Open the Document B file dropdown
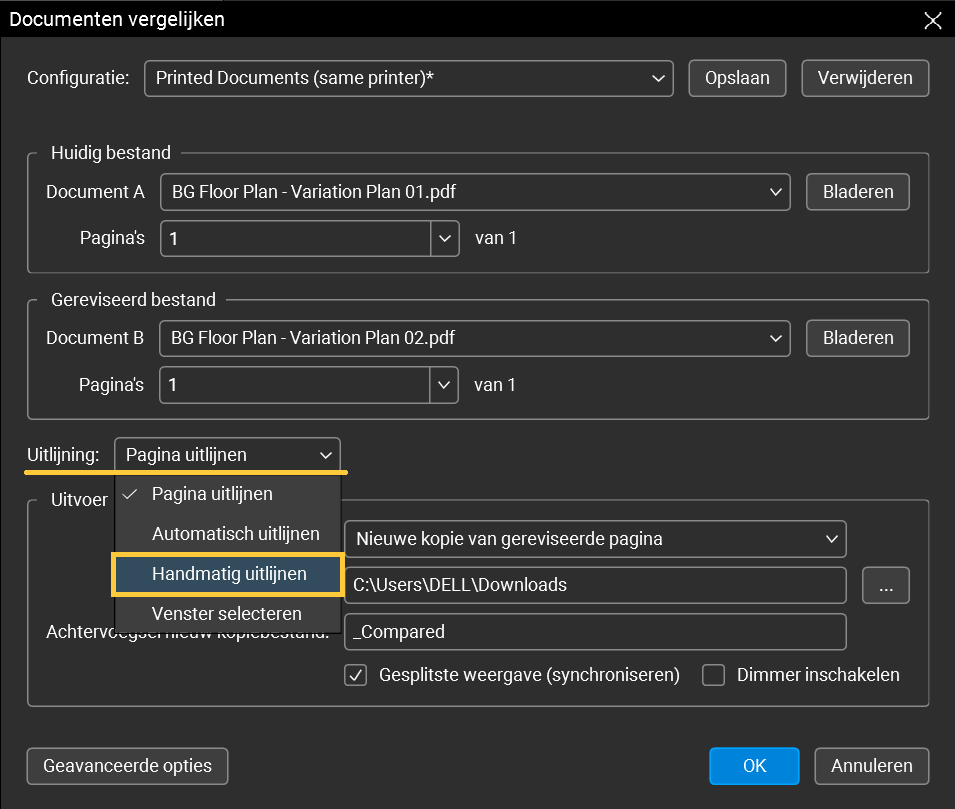 point(474,338)
